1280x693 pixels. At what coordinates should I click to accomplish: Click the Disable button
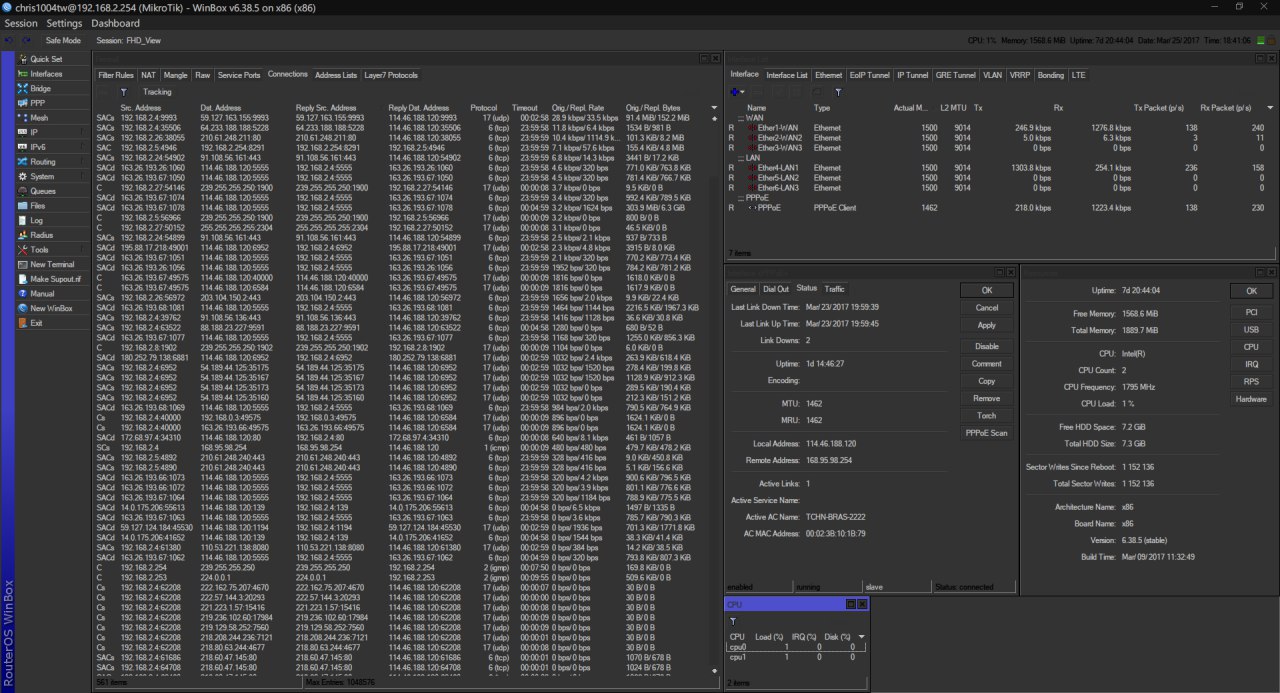click(x=987, y=346)
